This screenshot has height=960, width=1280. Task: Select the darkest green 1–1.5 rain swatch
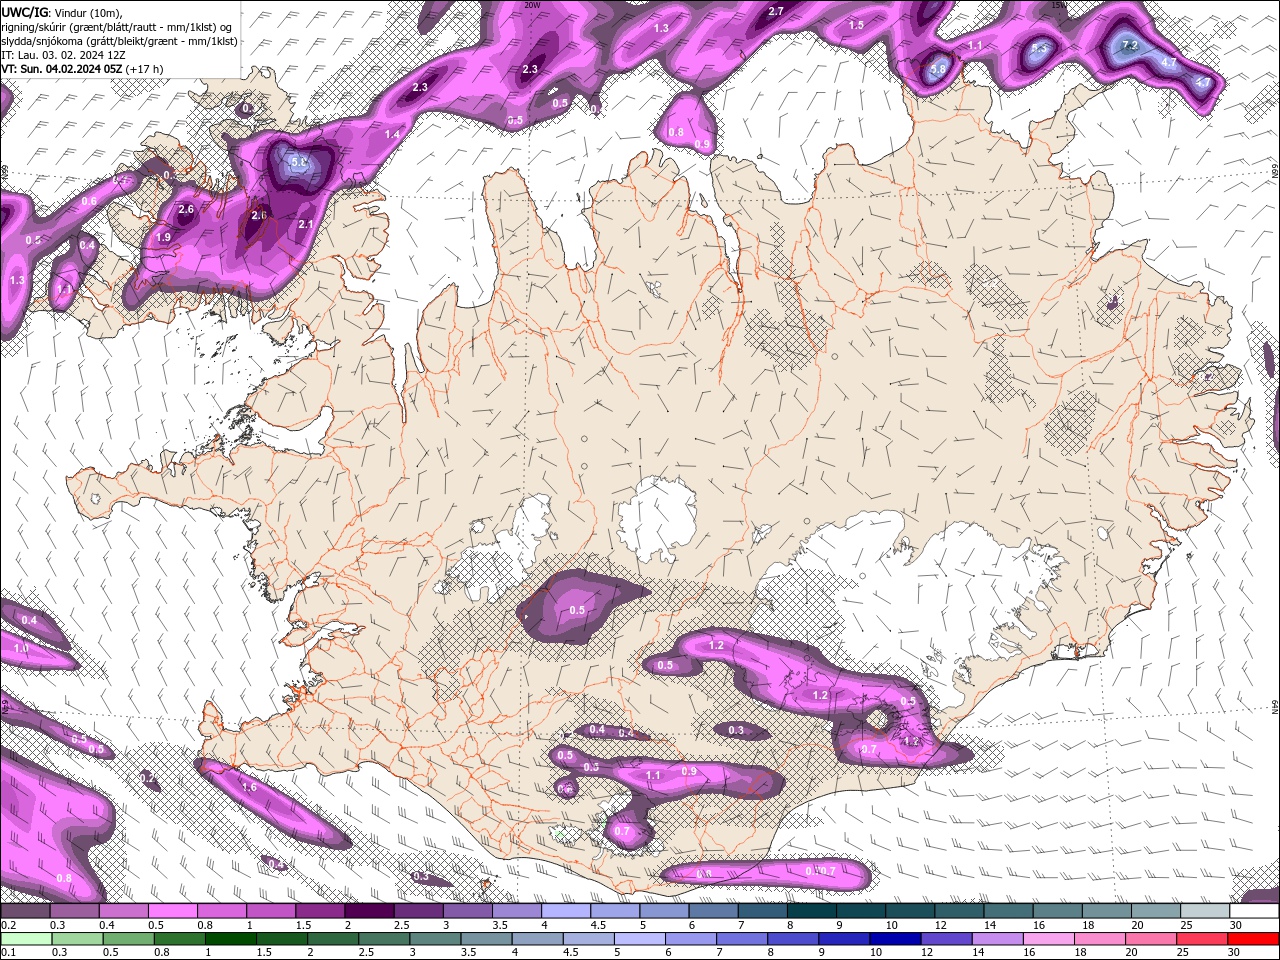coord(229,938)
